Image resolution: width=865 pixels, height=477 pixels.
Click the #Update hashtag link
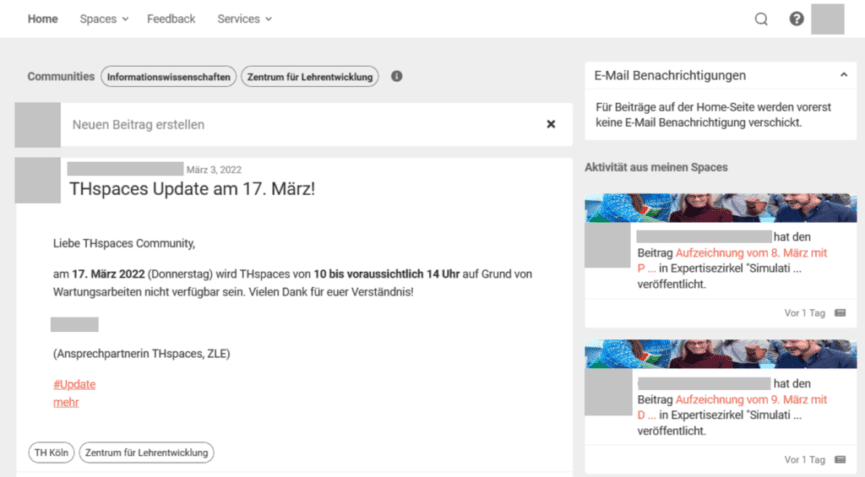74,384
